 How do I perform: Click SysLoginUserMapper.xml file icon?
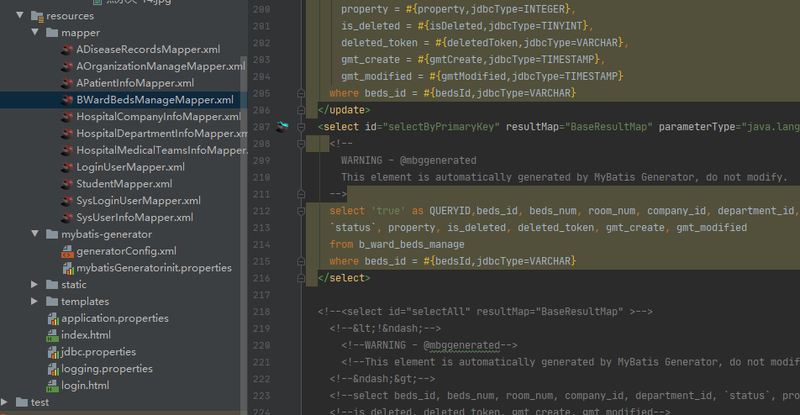pyautogui.click(x=67, y=201)
